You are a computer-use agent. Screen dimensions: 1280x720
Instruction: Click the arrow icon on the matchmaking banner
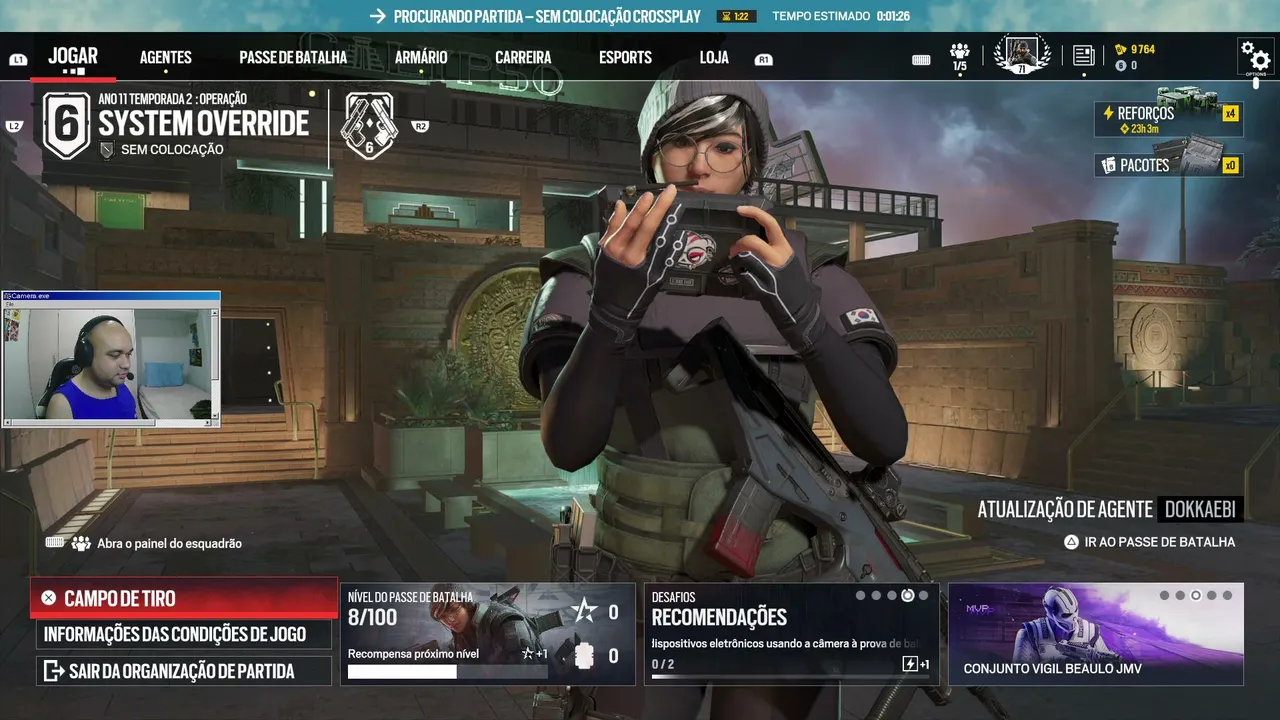tap(377, 16)
